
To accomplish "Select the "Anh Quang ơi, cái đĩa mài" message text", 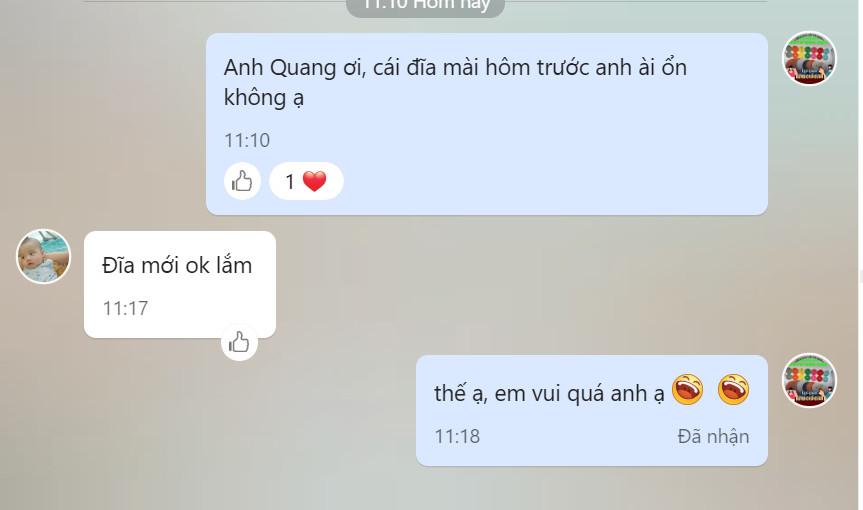I will pos(455,83).
